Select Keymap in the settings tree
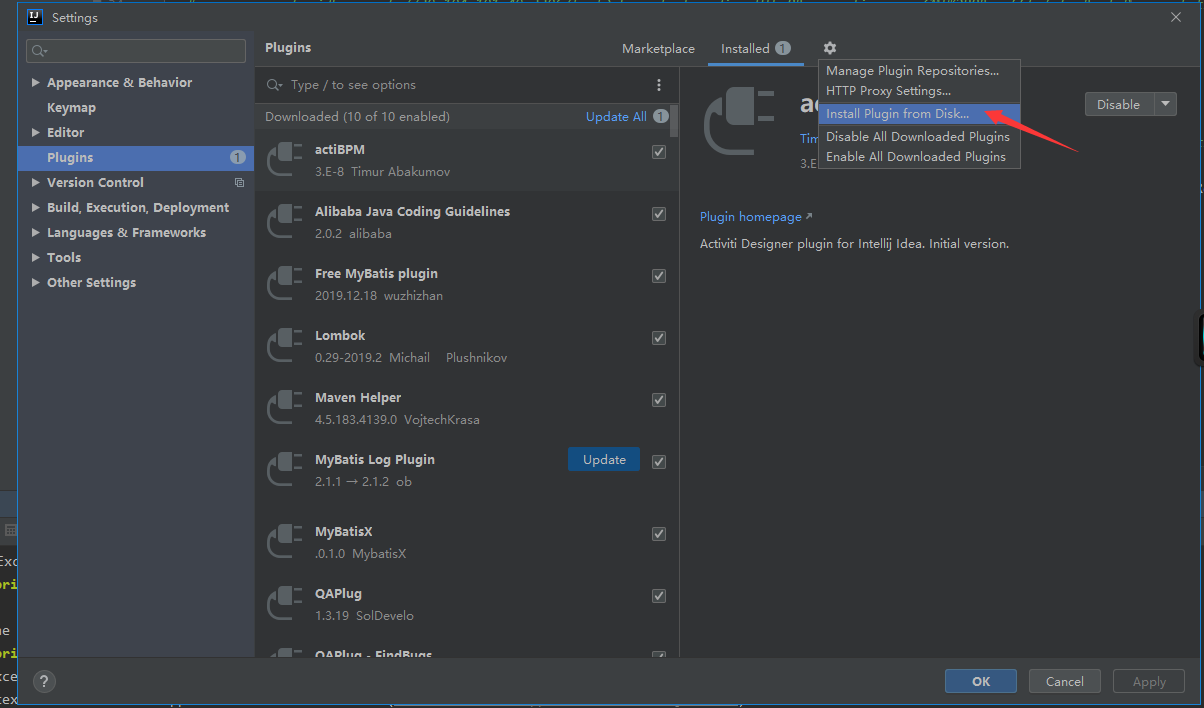Image resolution: width=1204 pixels, height=708 pixels. (136, 108)
